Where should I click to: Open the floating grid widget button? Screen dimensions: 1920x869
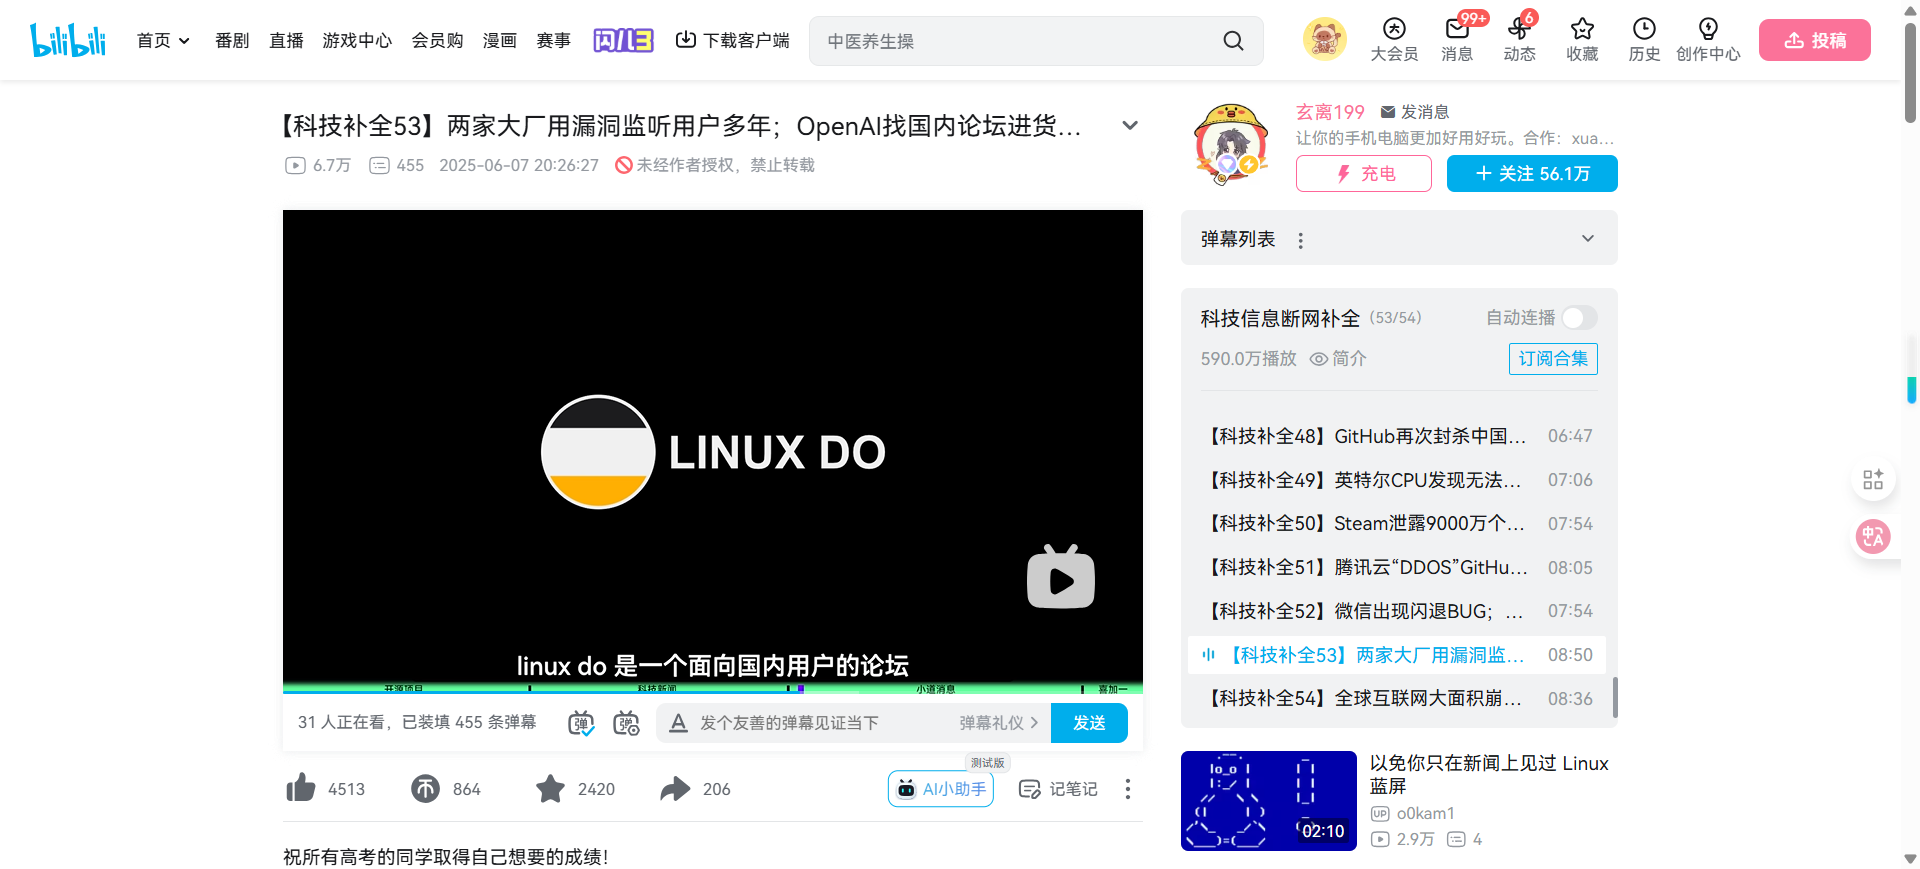(1872, 480)
